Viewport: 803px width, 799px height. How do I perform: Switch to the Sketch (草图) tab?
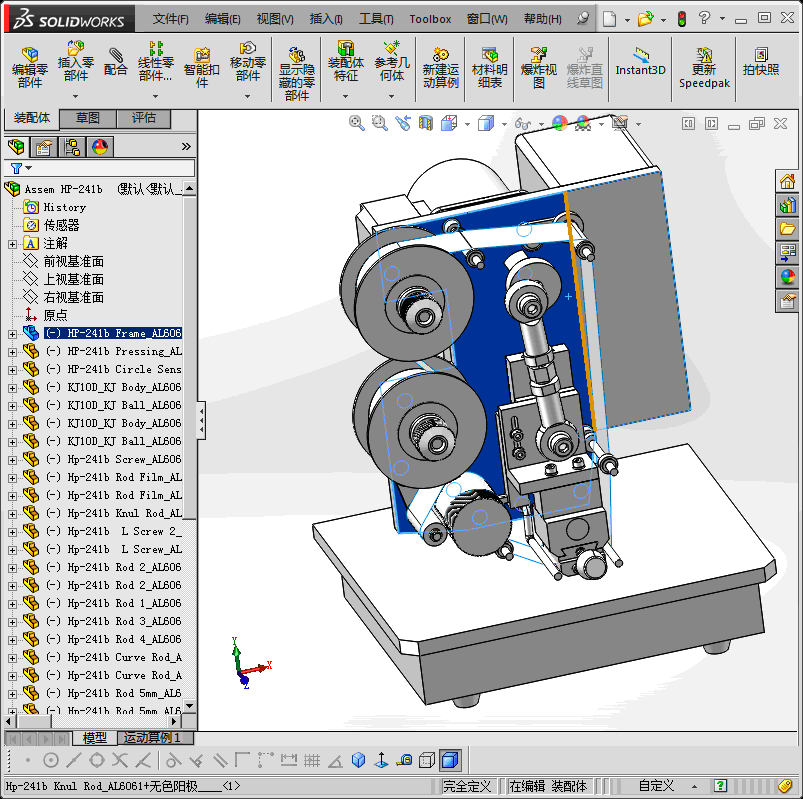88,118
